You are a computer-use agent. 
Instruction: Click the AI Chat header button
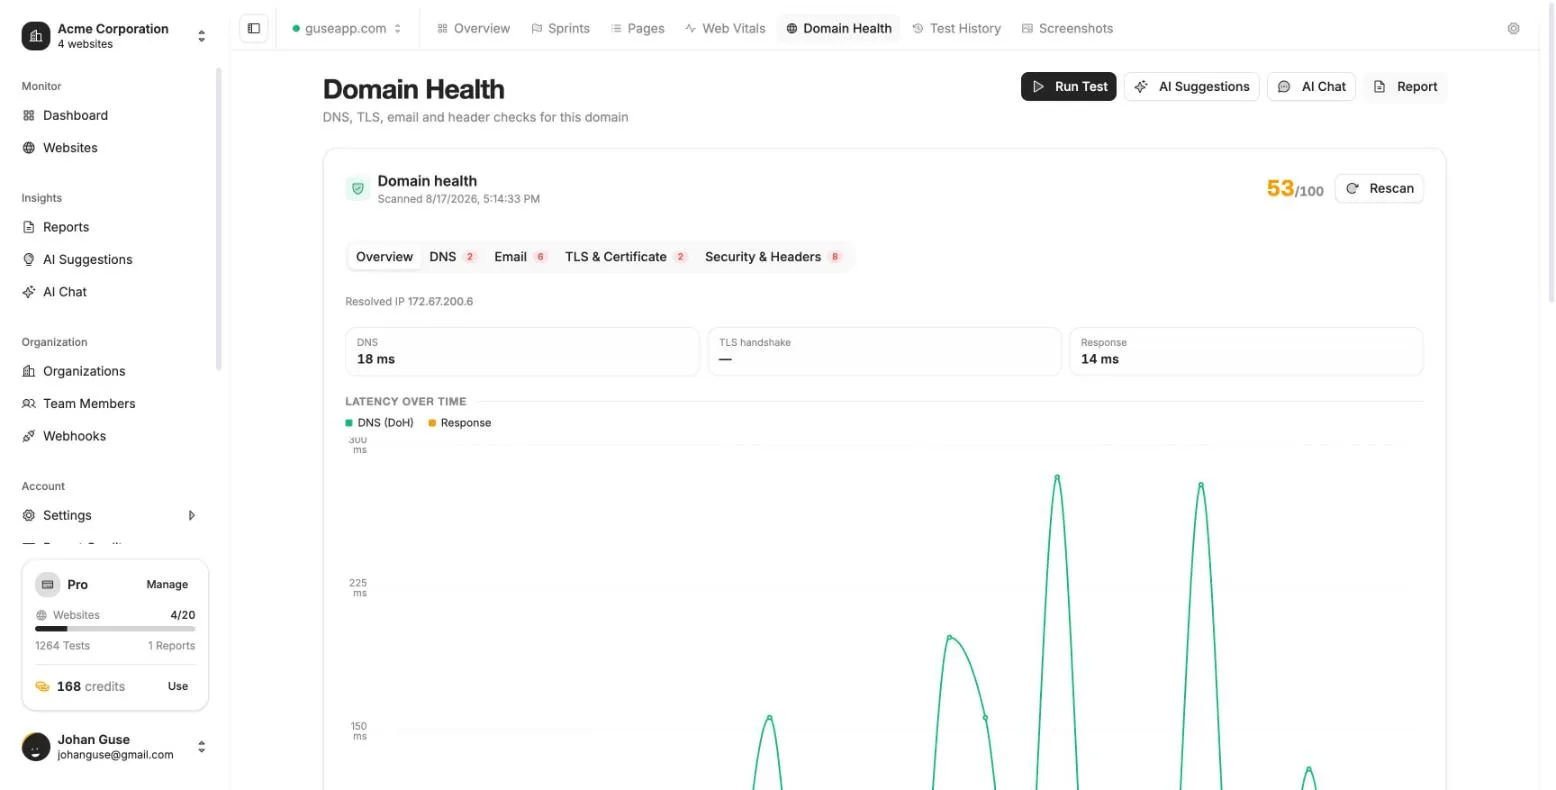pos(1312,87)
